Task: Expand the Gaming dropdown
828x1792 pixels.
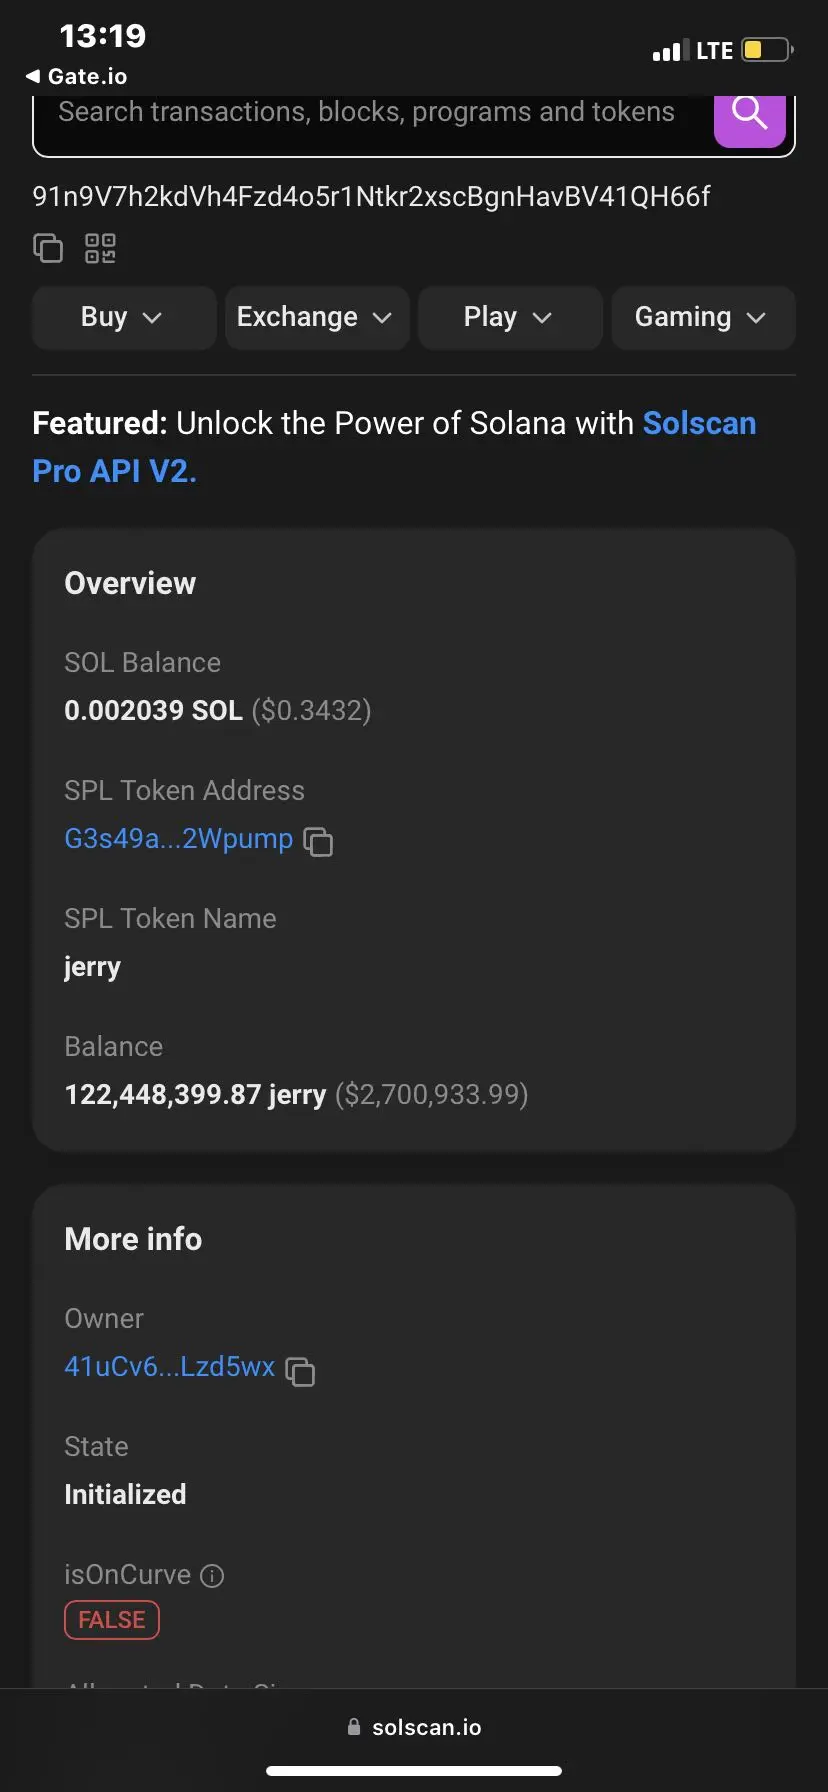Action: tap(702, 318)
